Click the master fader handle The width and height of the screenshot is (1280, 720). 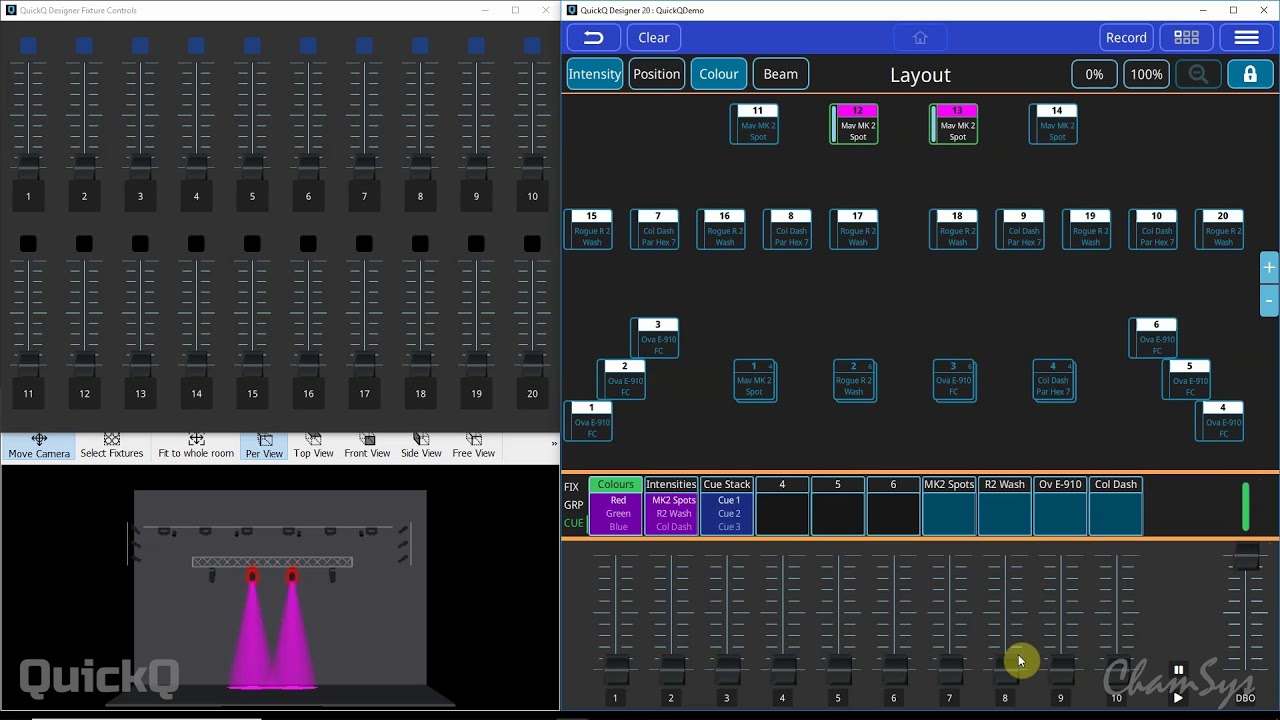pos(1246,558)
